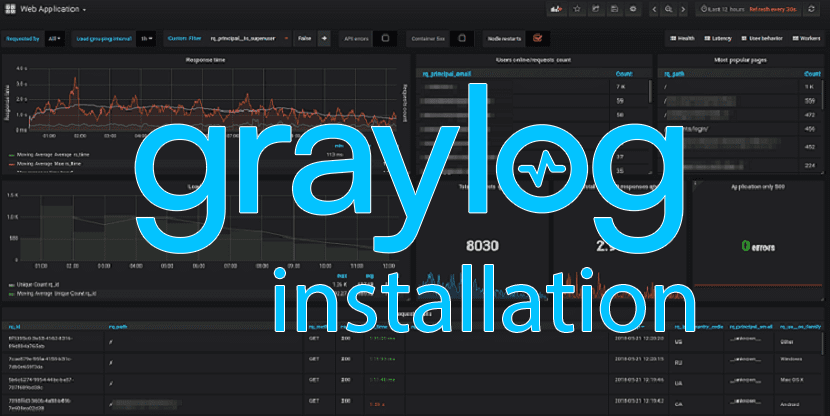
Task: Toggle the Container Size checkbox
Action: coord(462,38)
